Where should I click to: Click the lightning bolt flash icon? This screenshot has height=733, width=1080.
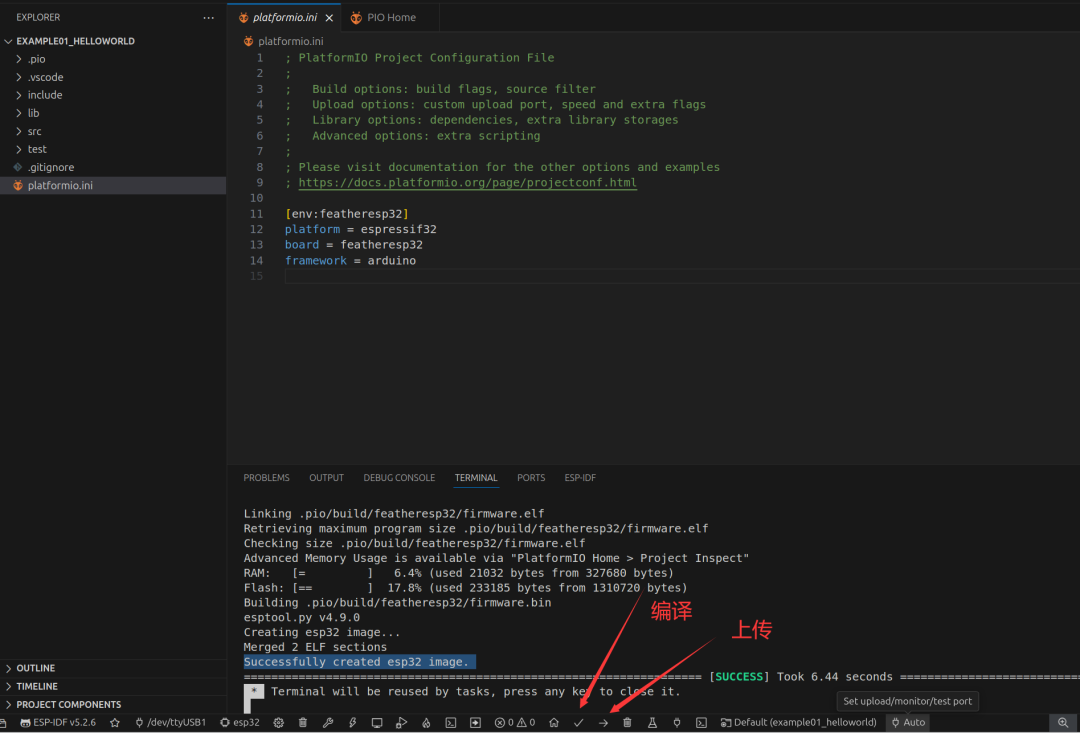point(353,723)
